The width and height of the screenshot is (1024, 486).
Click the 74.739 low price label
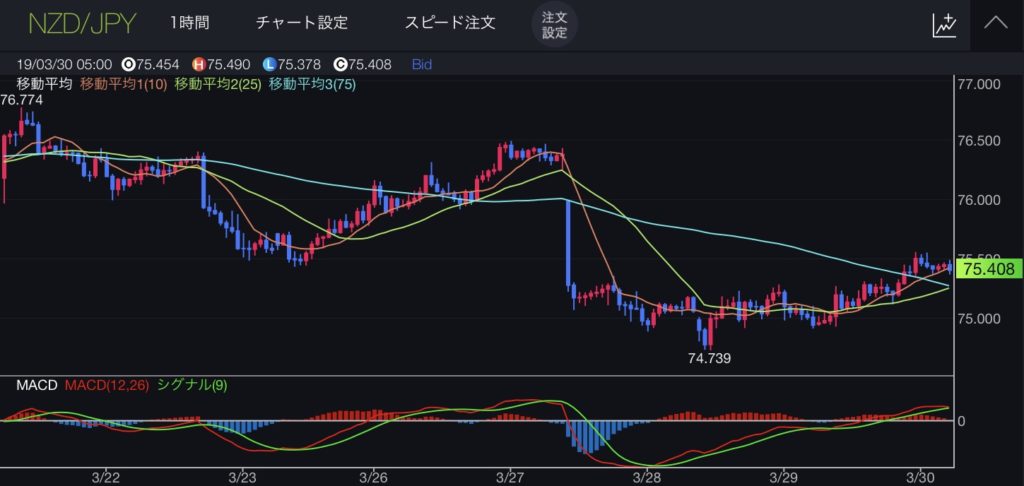pyautogui.click(x=709, y=357)
